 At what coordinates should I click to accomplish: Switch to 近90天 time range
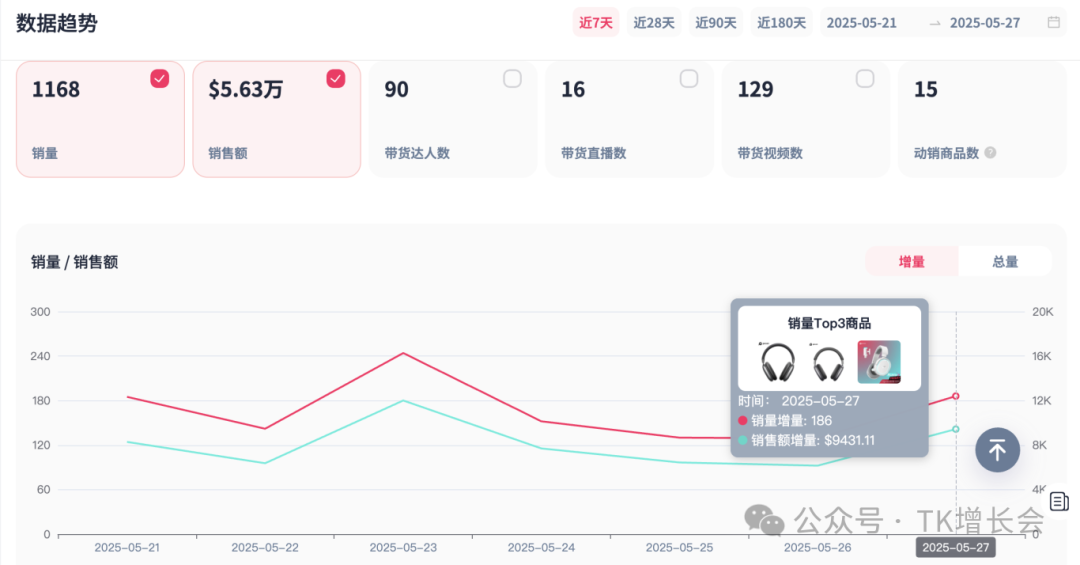716,22
